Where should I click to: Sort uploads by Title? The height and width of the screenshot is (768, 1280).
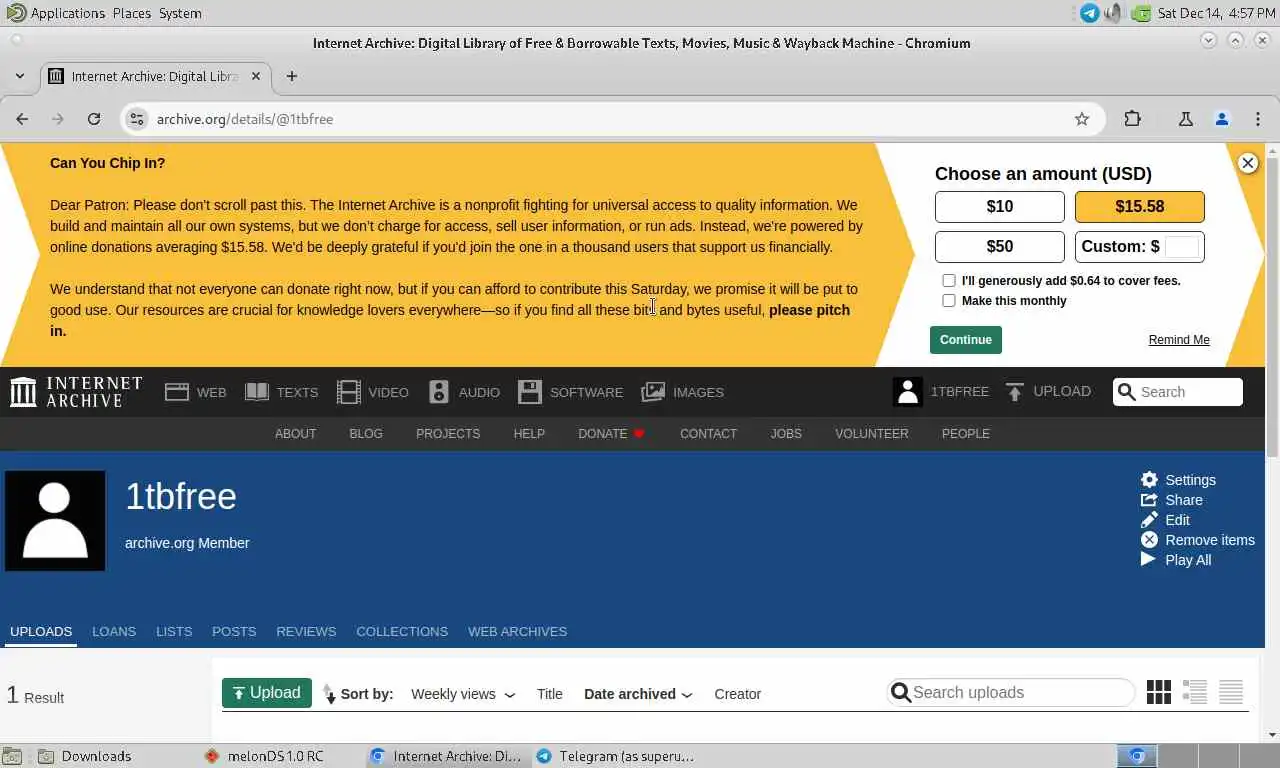pyautogui.click(x=550, y=694)
